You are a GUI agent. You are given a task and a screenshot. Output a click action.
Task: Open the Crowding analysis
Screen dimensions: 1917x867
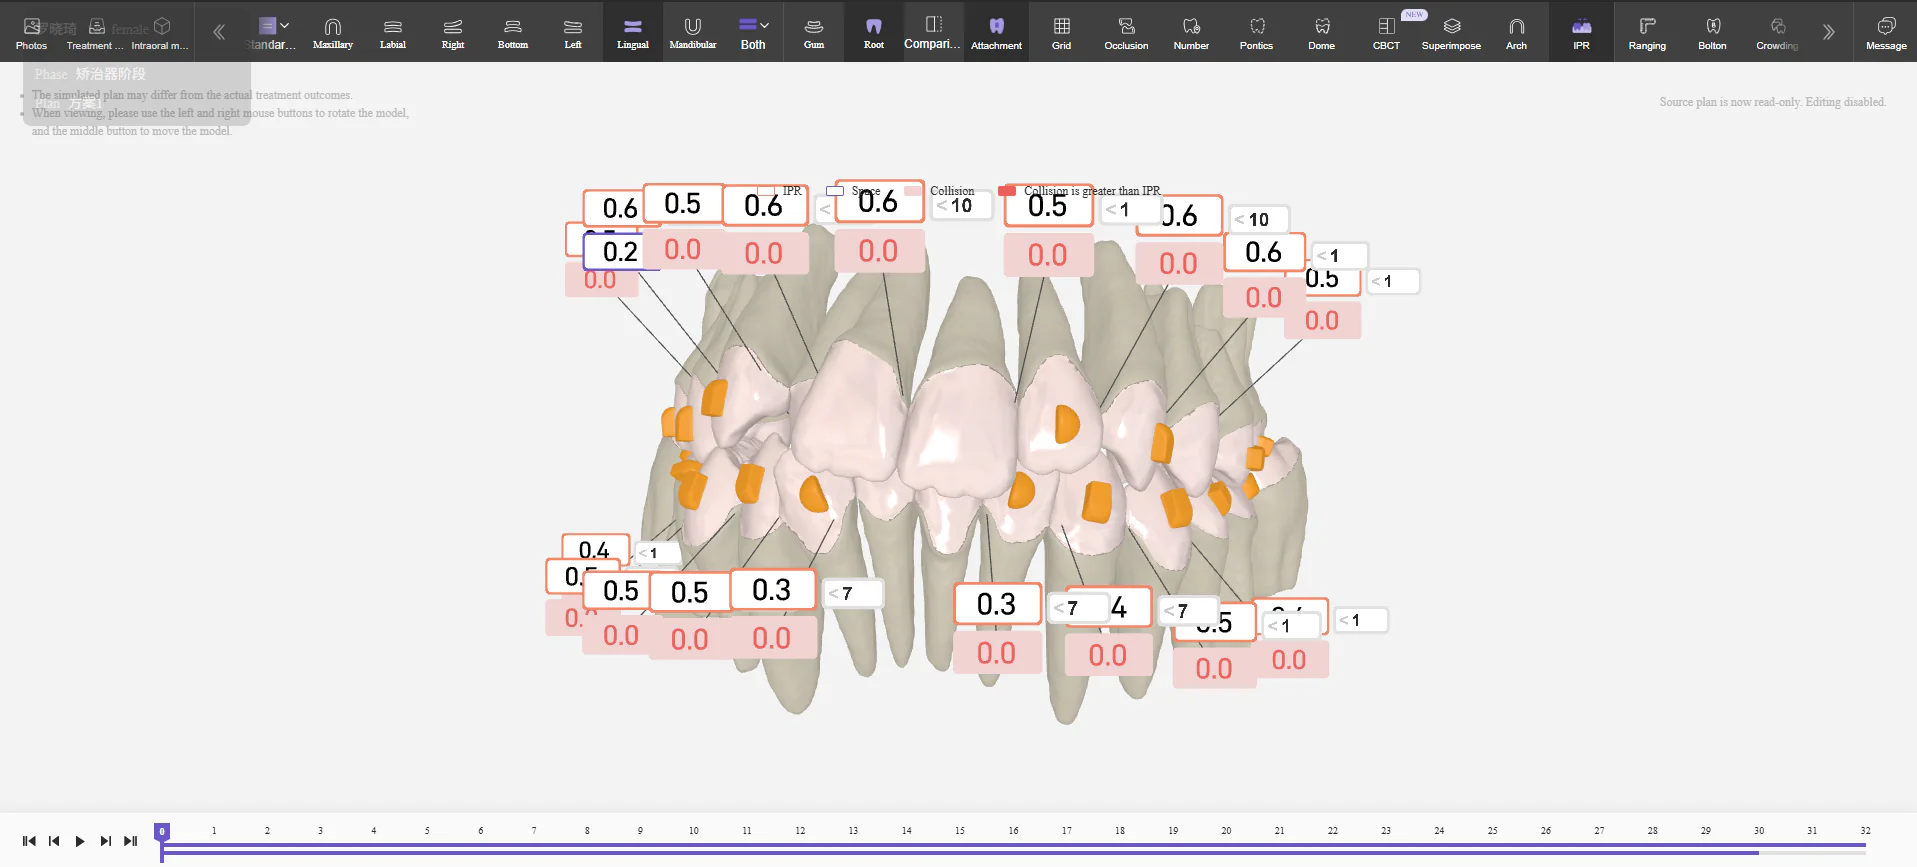tap(1777, 33)
